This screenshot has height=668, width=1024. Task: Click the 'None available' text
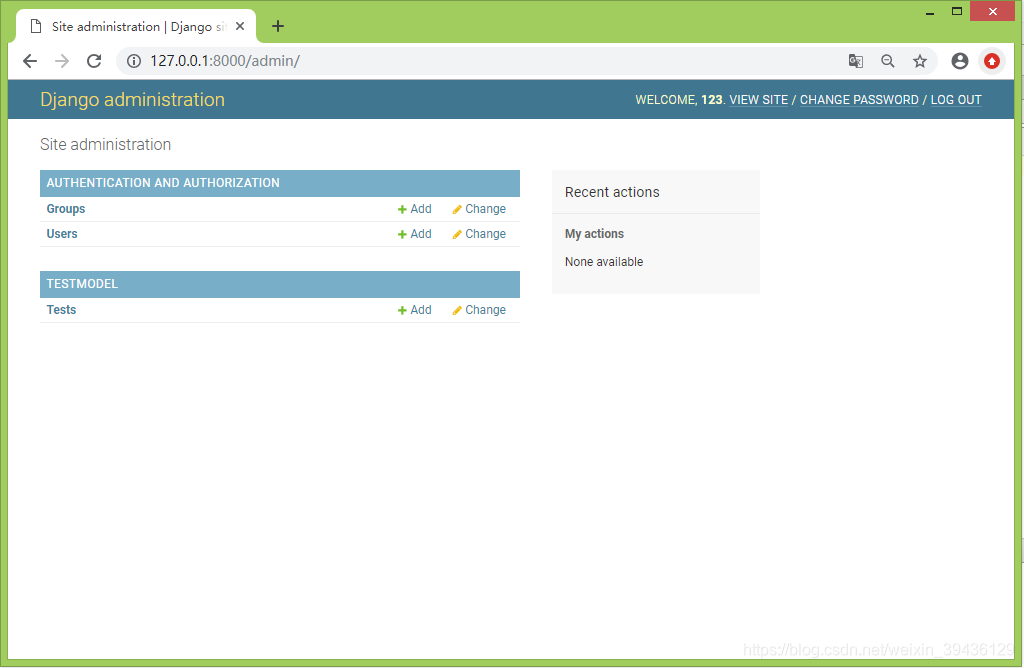click(604, 262)
